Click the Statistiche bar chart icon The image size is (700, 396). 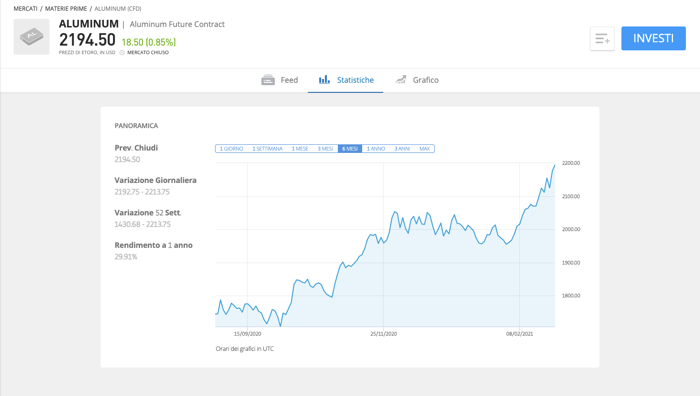pyautogui.click(x=324, y=79)
